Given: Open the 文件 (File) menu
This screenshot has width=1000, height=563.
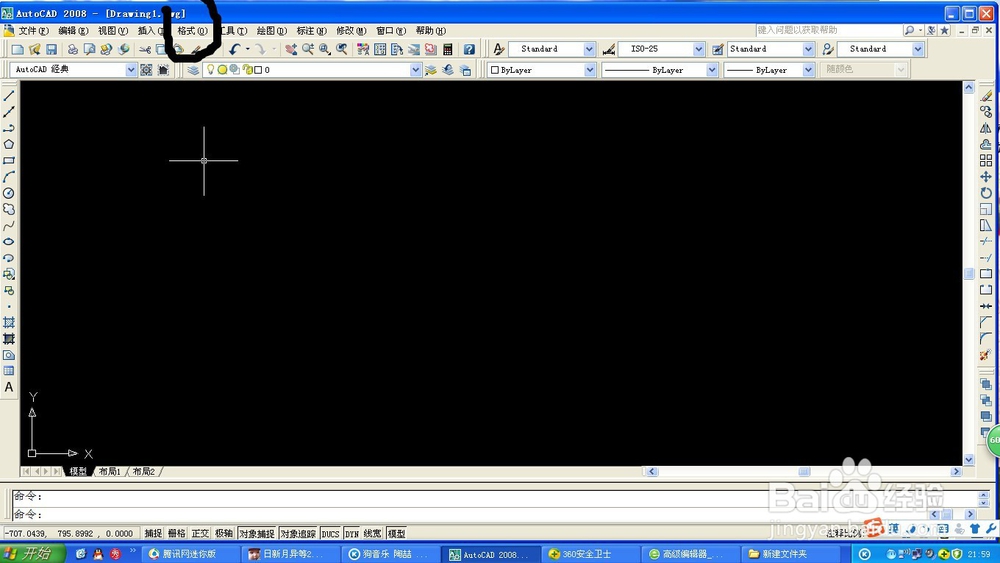Looking at the screenshot, I should click(33, 31).
